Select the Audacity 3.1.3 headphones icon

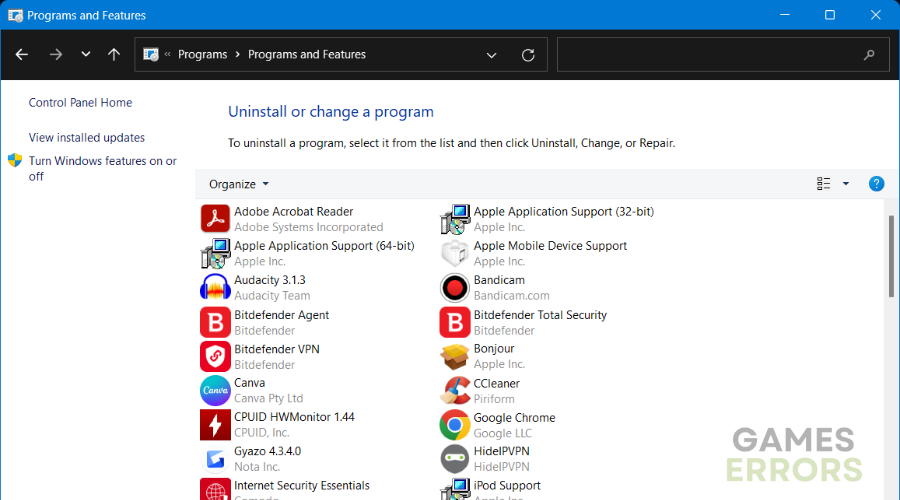click(x=215, y=288)
